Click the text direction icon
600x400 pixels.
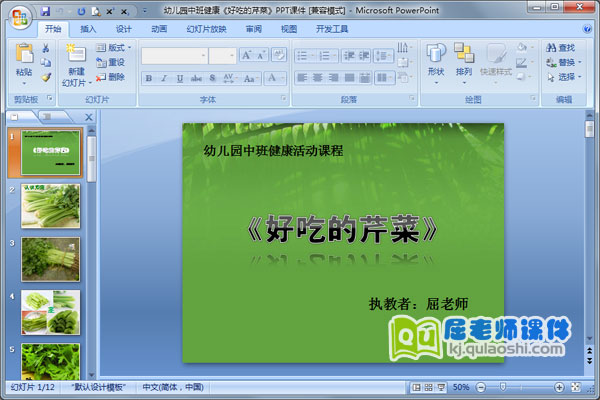[x=404, y=47]
